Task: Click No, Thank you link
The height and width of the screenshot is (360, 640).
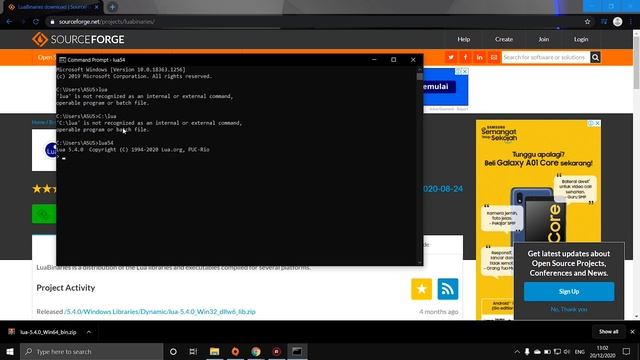Action: (x=569, y=309)
